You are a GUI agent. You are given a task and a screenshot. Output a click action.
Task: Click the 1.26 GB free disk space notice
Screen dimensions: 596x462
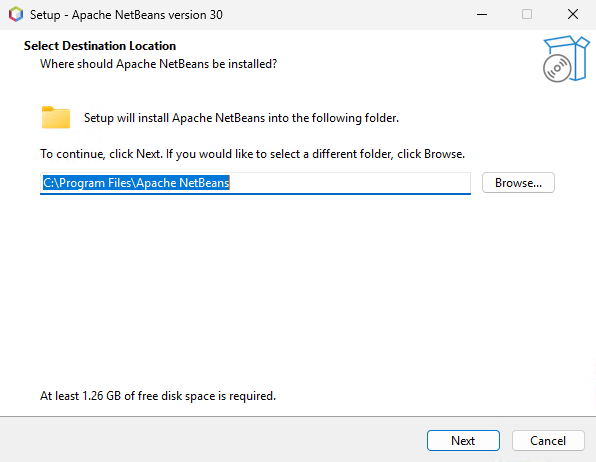pos(158,396)
